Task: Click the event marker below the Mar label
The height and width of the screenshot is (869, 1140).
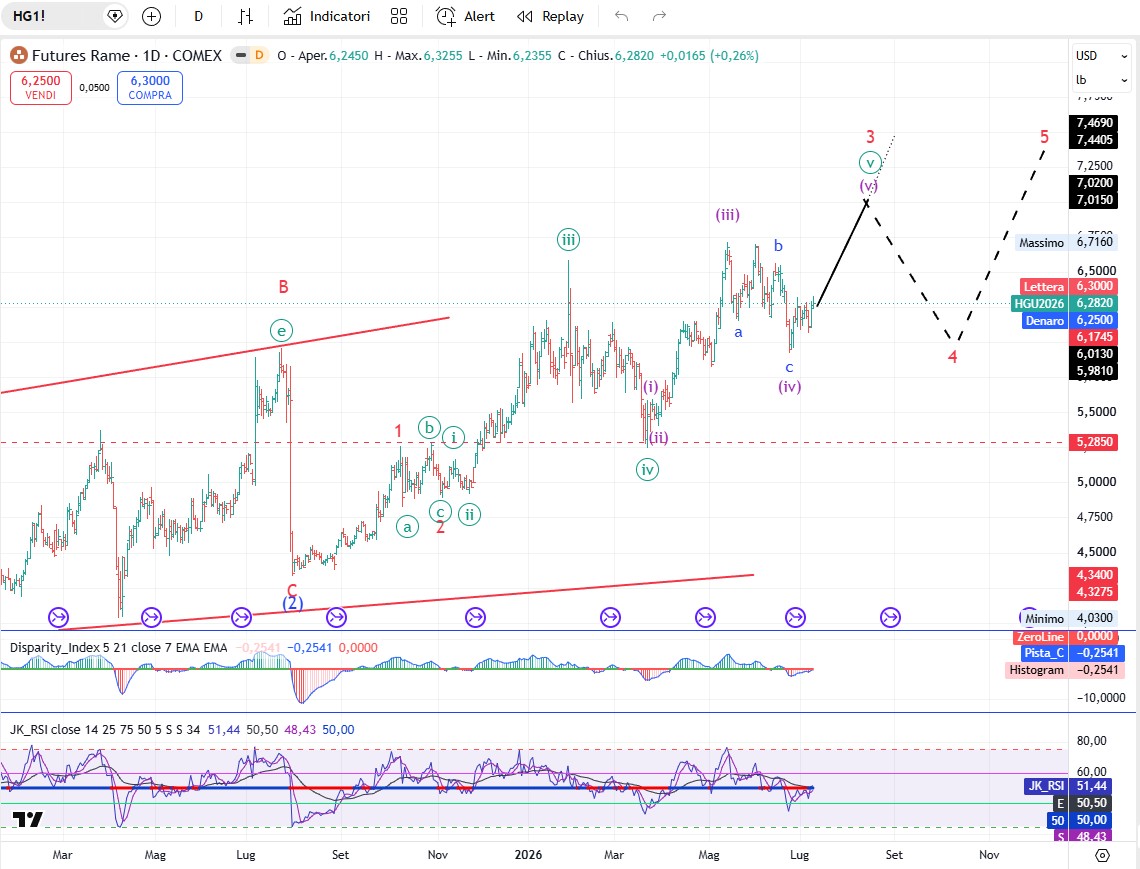Action: pyautogui.click(x=58, y=617)
